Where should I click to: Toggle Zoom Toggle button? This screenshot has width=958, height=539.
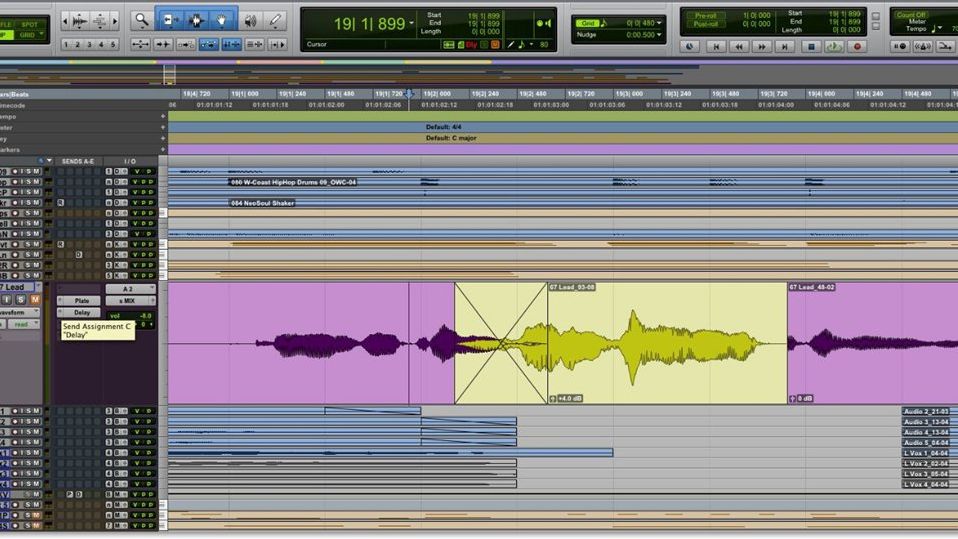(140, 44)
